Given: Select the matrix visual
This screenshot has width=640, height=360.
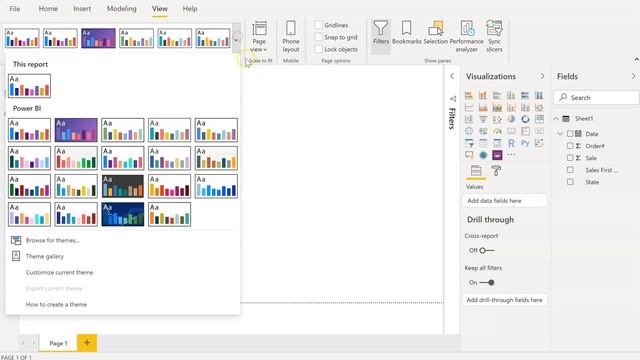Looking at the screenshot, I should click(x=497, y=143).
